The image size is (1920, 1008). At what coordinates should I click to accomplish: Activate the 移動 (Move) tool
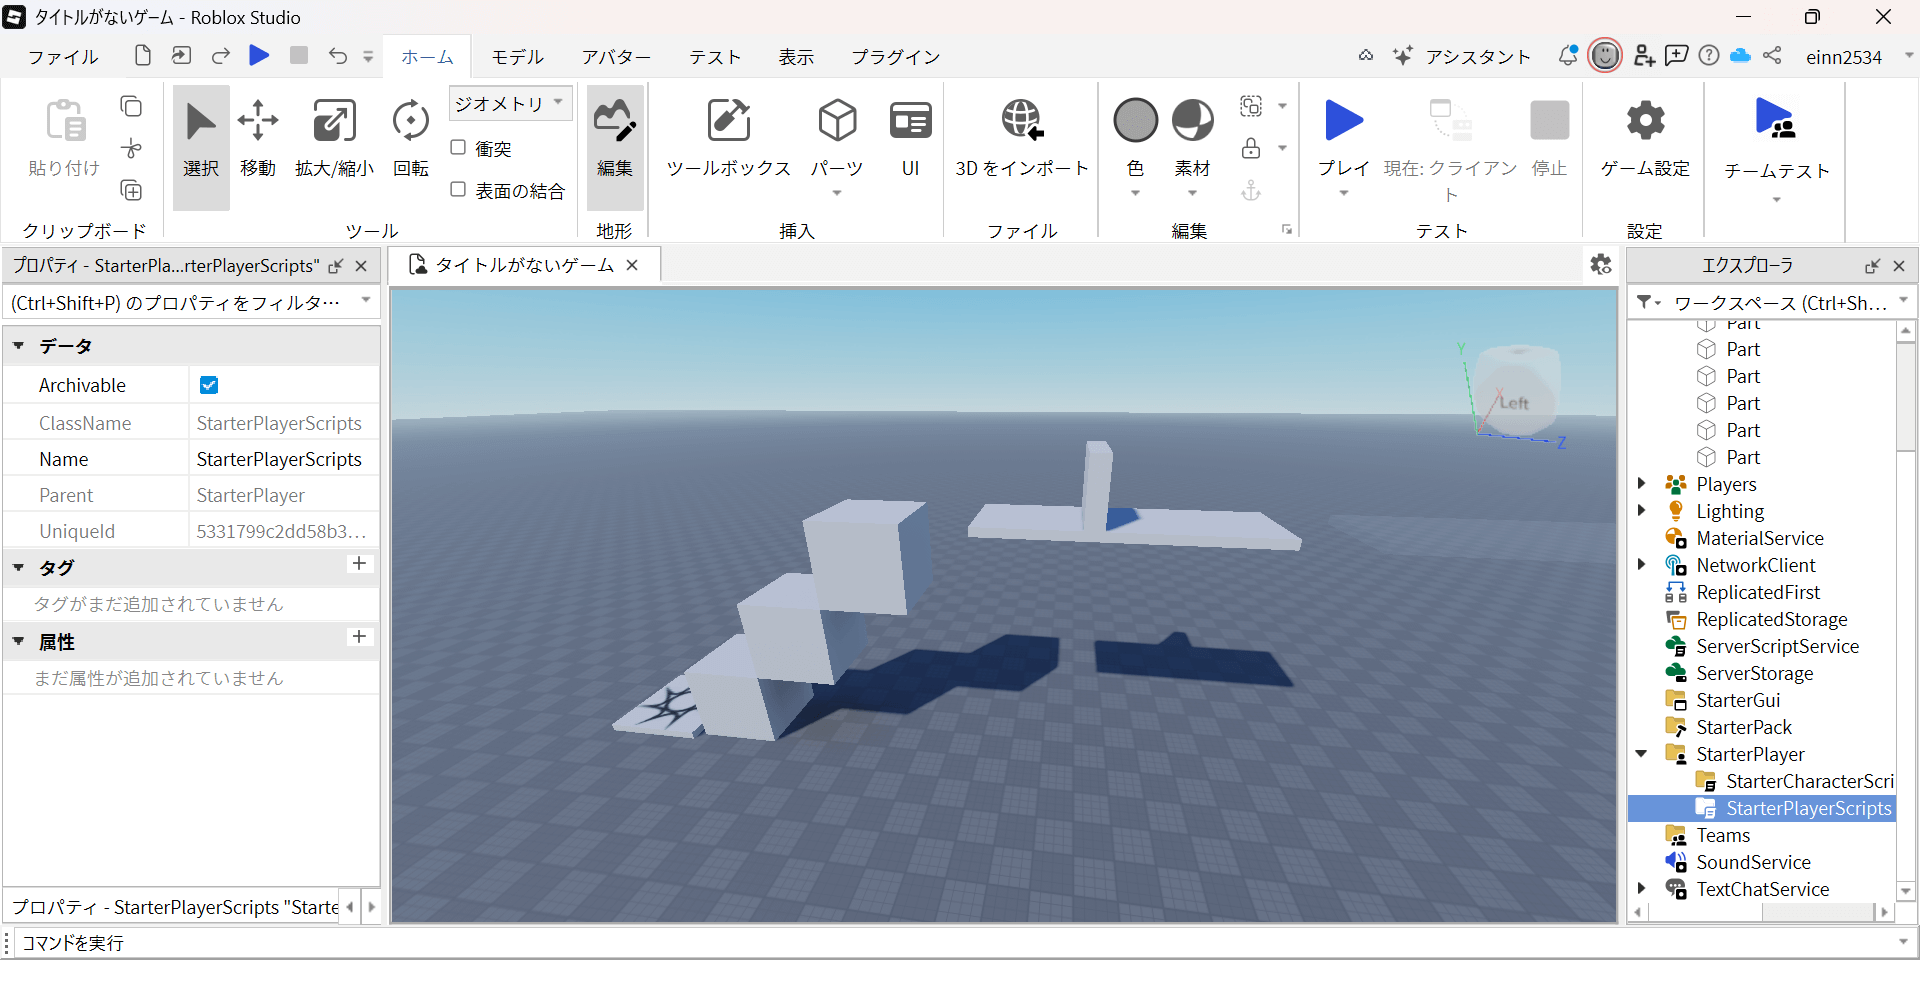coord(258,140)
